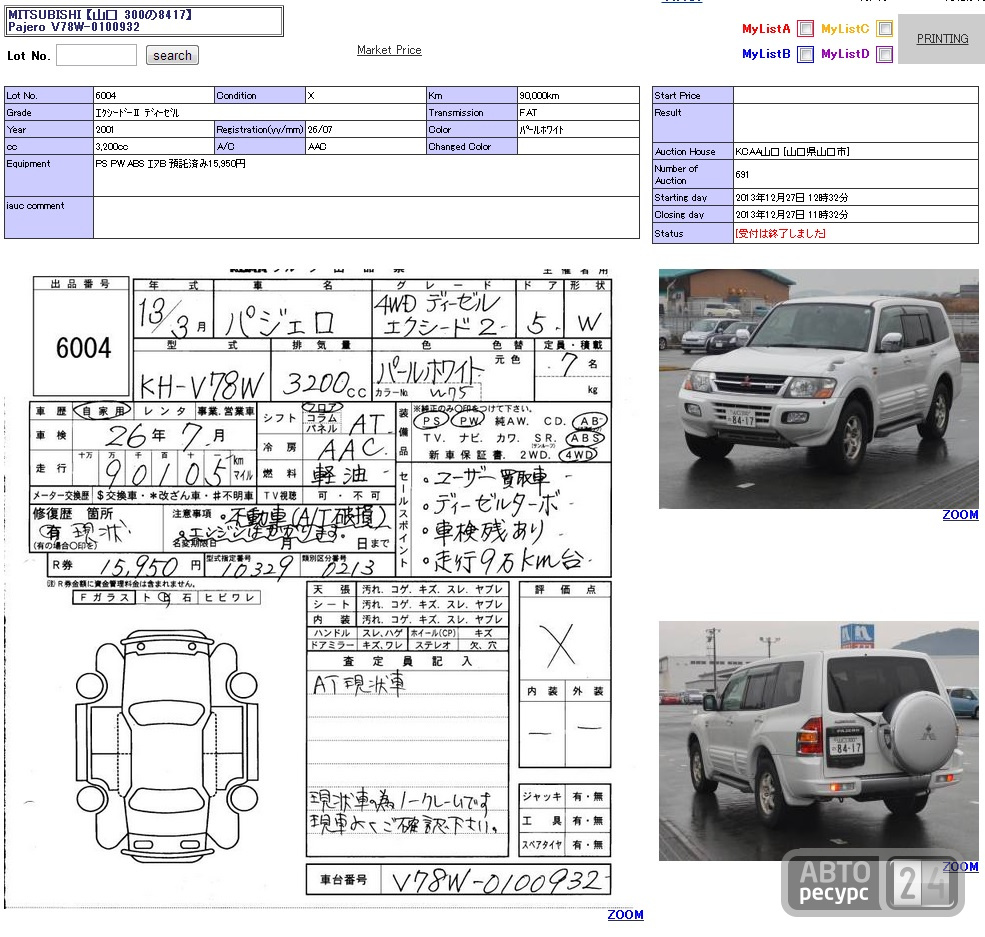The height and width of the screenshot is (937, 985).
Task: Select equipment text PS PW ABS
Action: point(119,163)
